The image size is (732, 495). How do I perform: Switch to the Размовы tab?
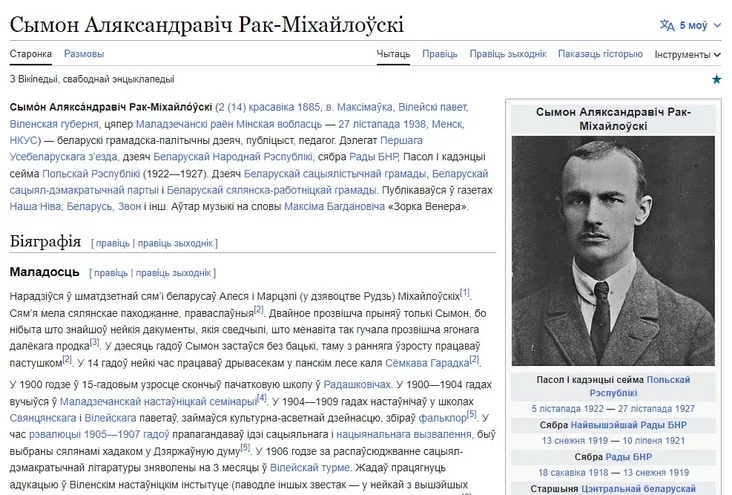pyautogui.click(x=84, y=54)
